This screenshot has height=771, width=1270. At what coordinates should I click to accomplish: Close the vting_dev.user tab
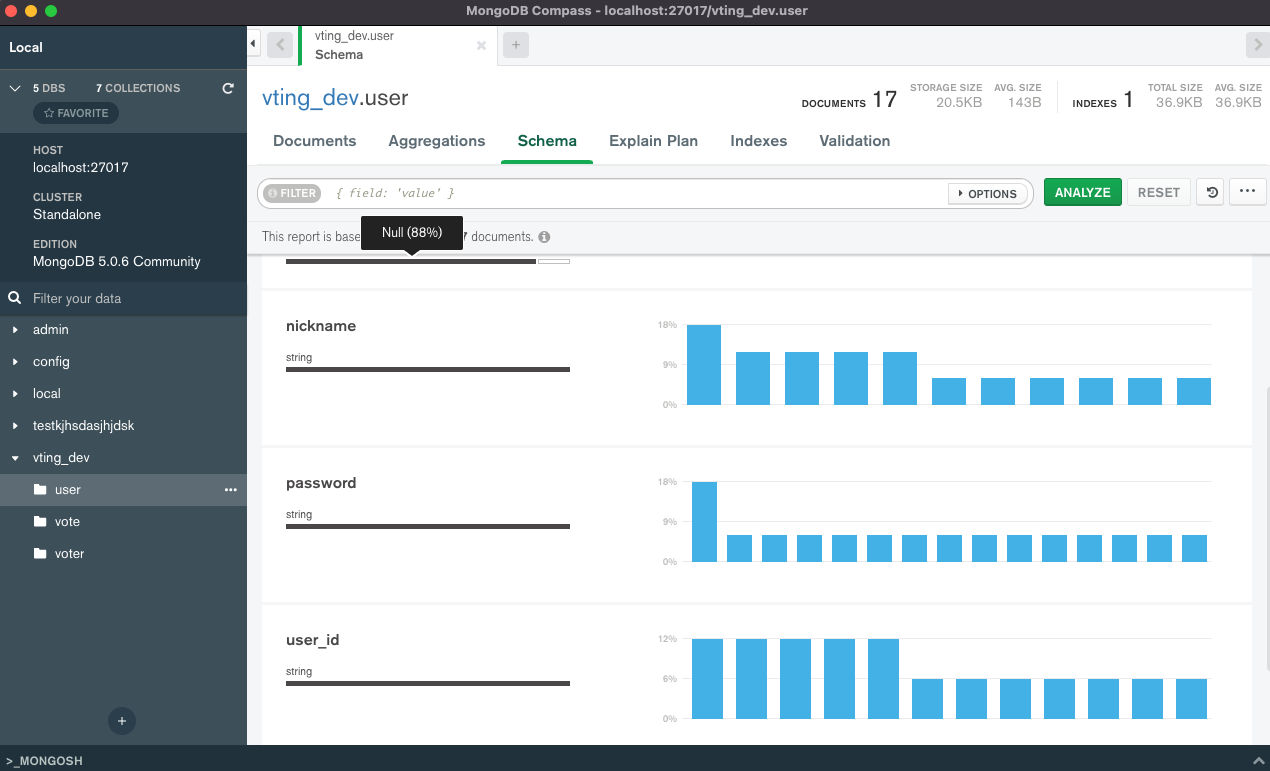click(481, 45)
